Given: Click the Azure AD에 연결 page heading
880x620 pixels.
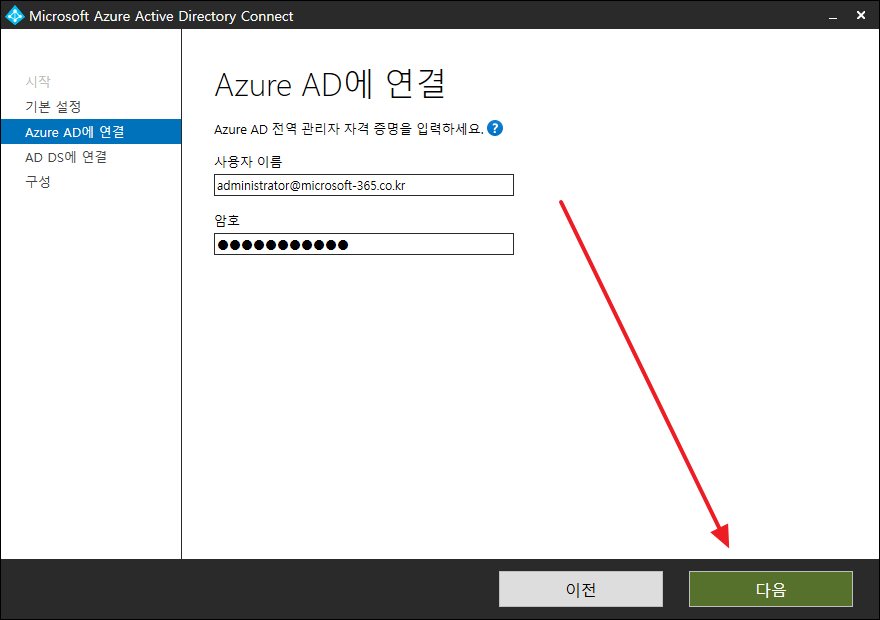Looking at the screenshot, I should [330, 84].
